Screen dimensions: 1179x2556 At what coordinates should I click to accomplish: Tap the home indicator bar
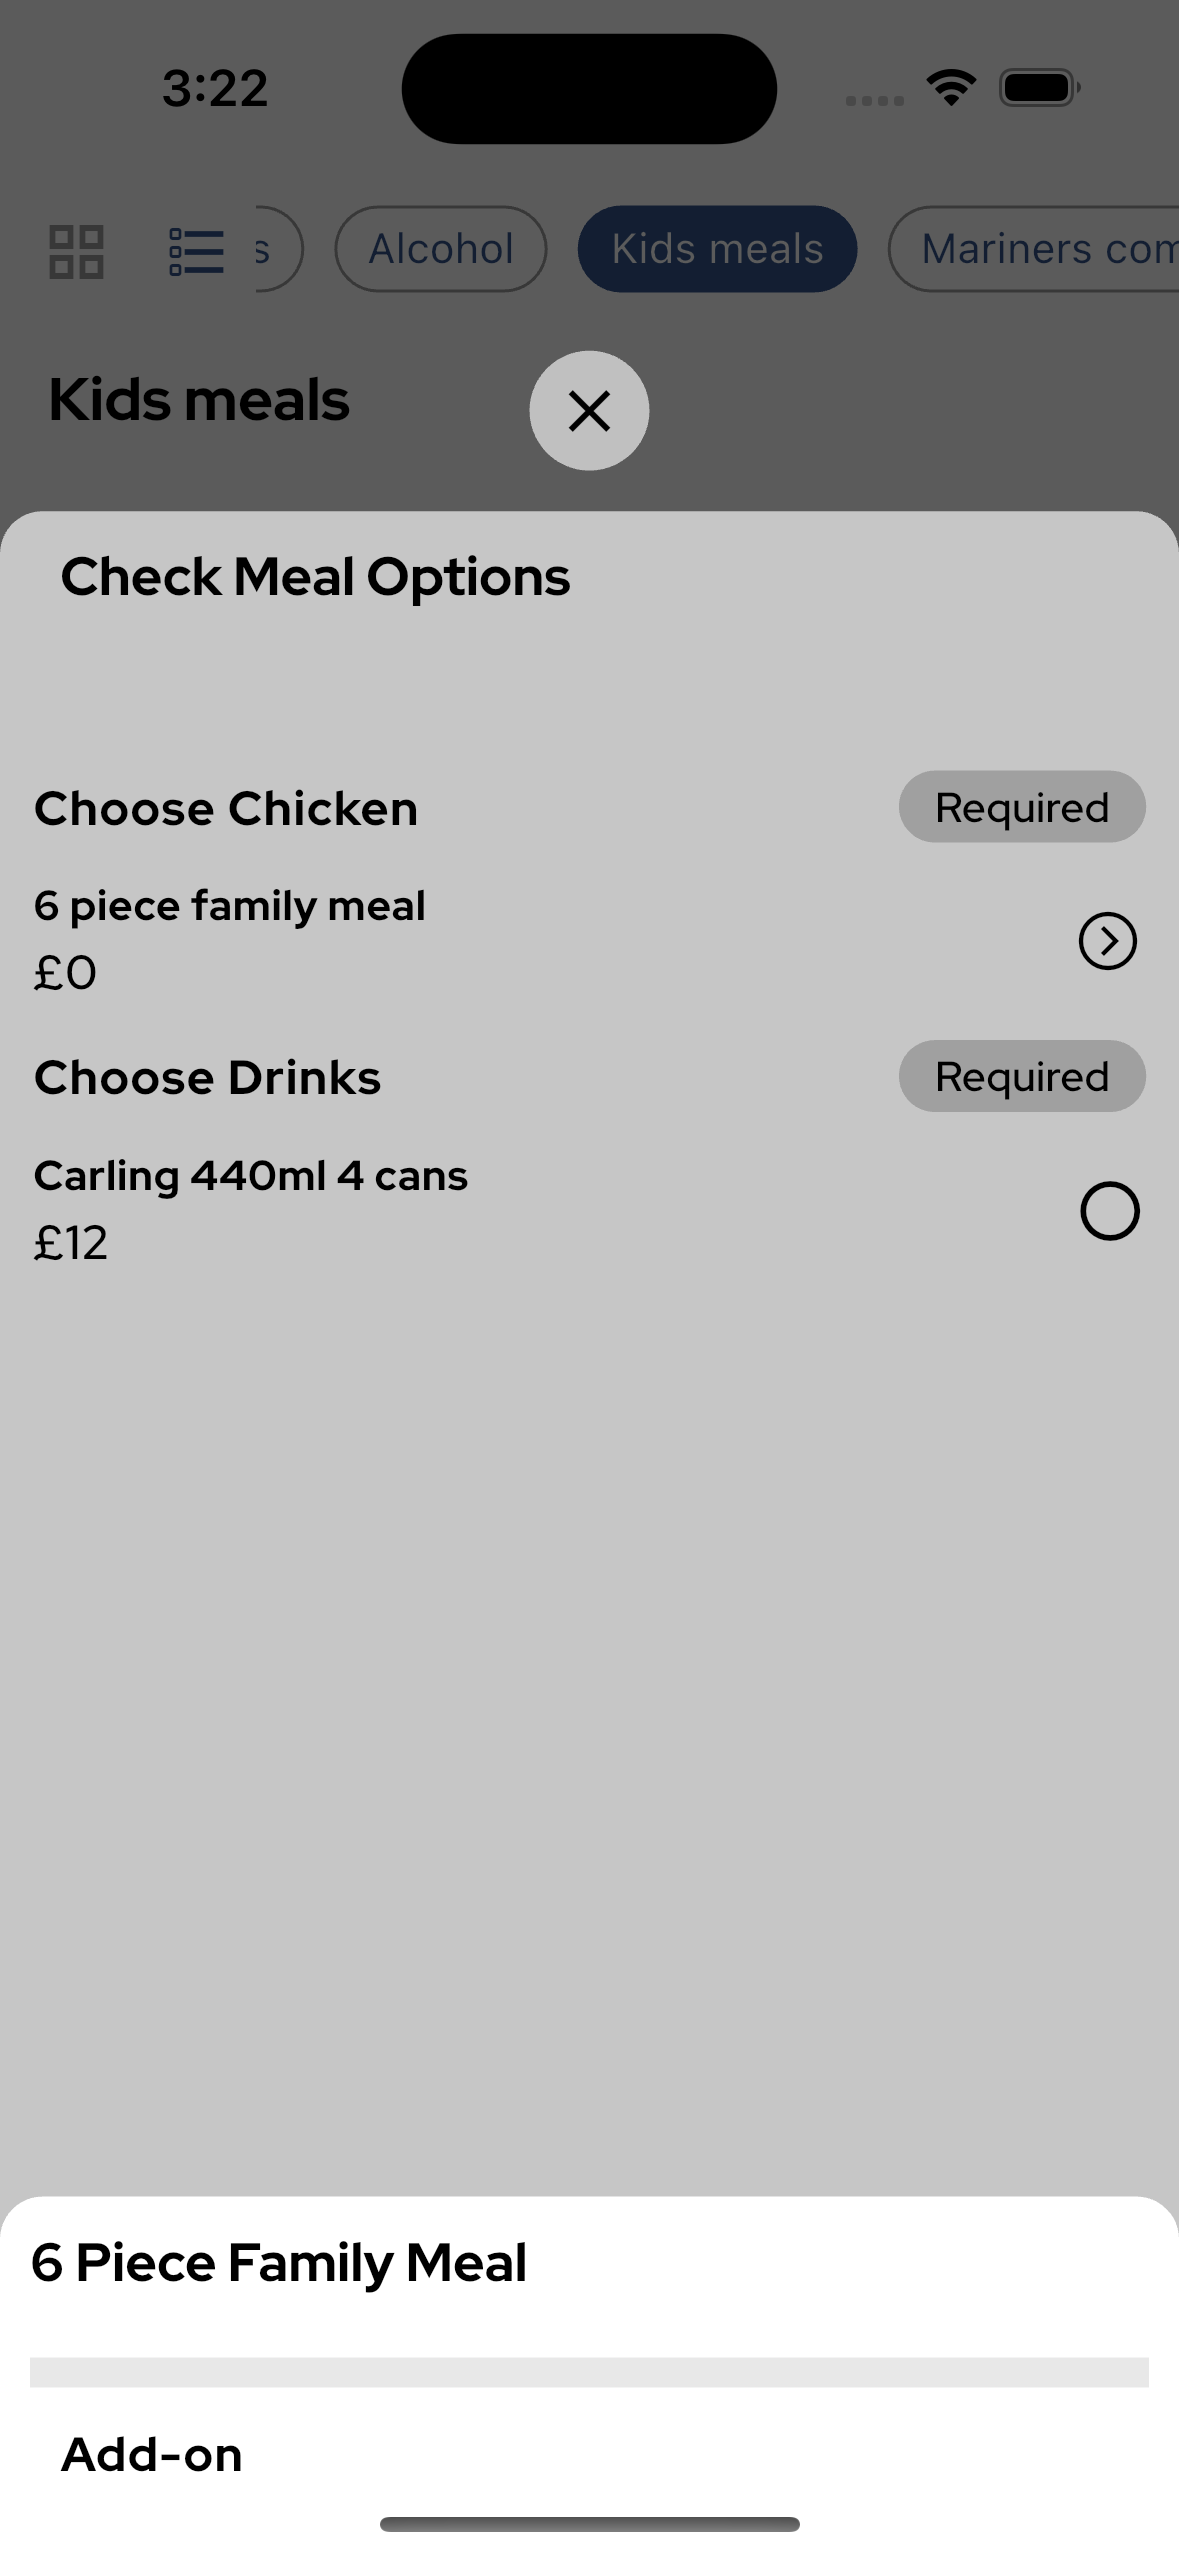(x=589, y=2524)
